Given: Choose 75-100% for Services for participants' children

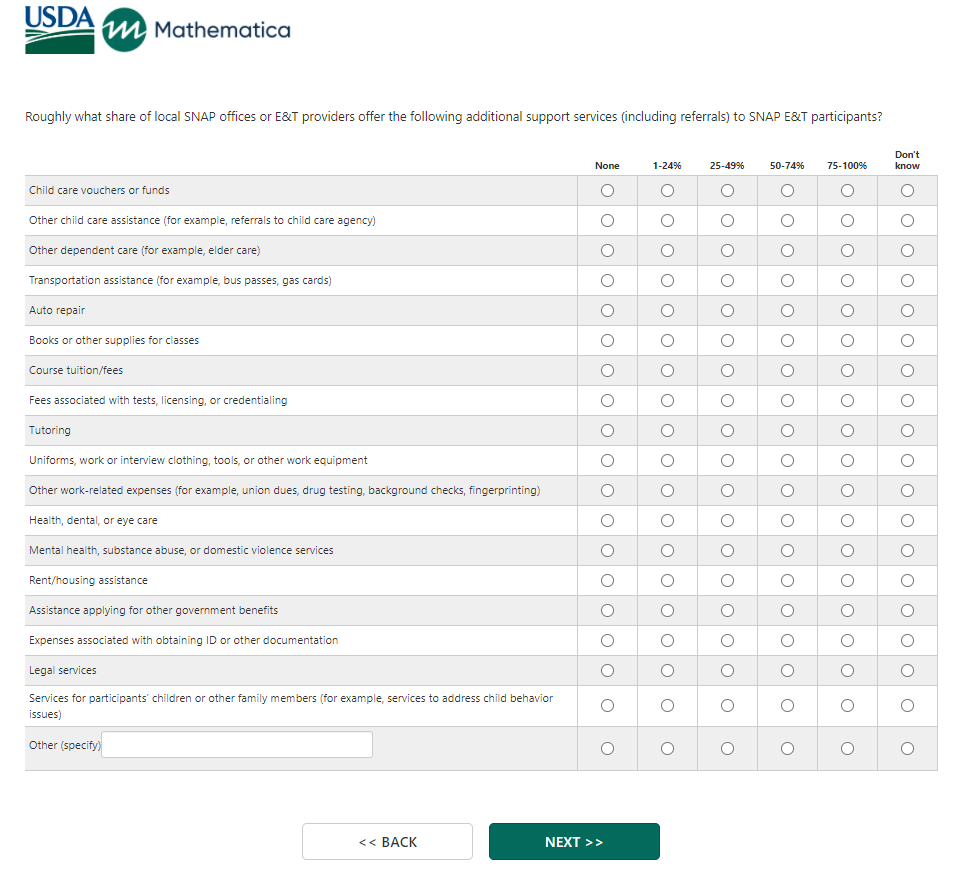Looking at the screenshot, I should [848, 706].
